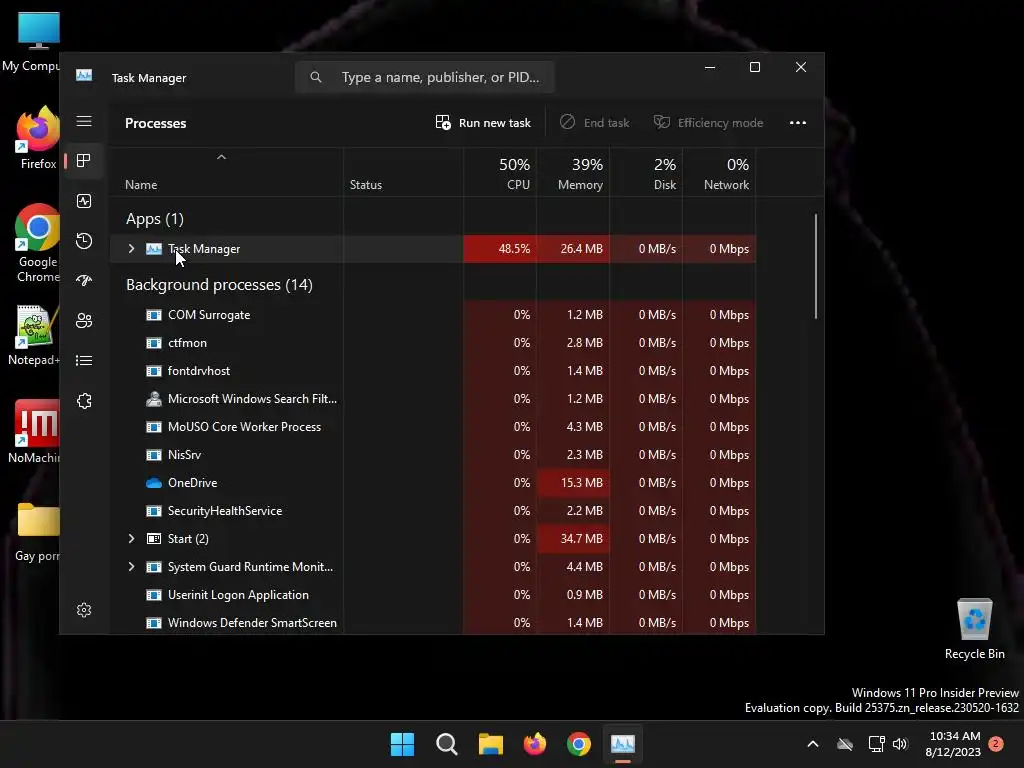Launch Google Chrome from the taskbar
1024x768 pixels.
pyautogui.click(x=579, y=744)
